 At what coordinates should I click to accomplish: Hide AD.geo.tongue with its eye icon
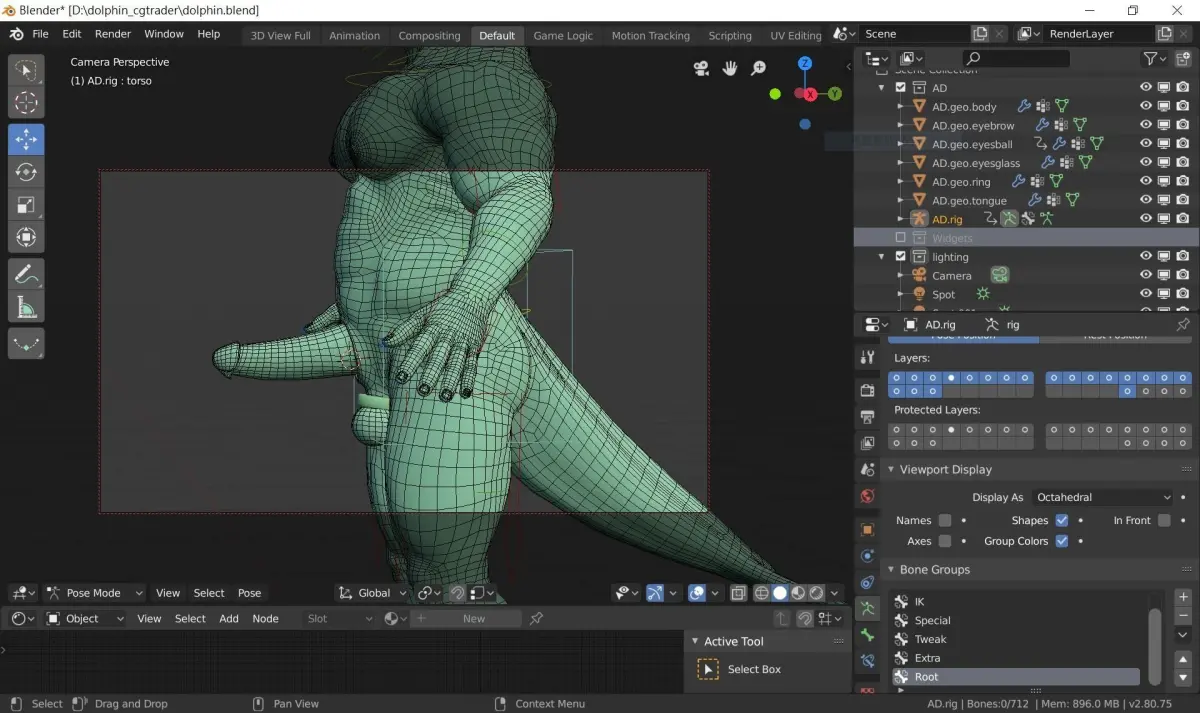point(1146,200)
